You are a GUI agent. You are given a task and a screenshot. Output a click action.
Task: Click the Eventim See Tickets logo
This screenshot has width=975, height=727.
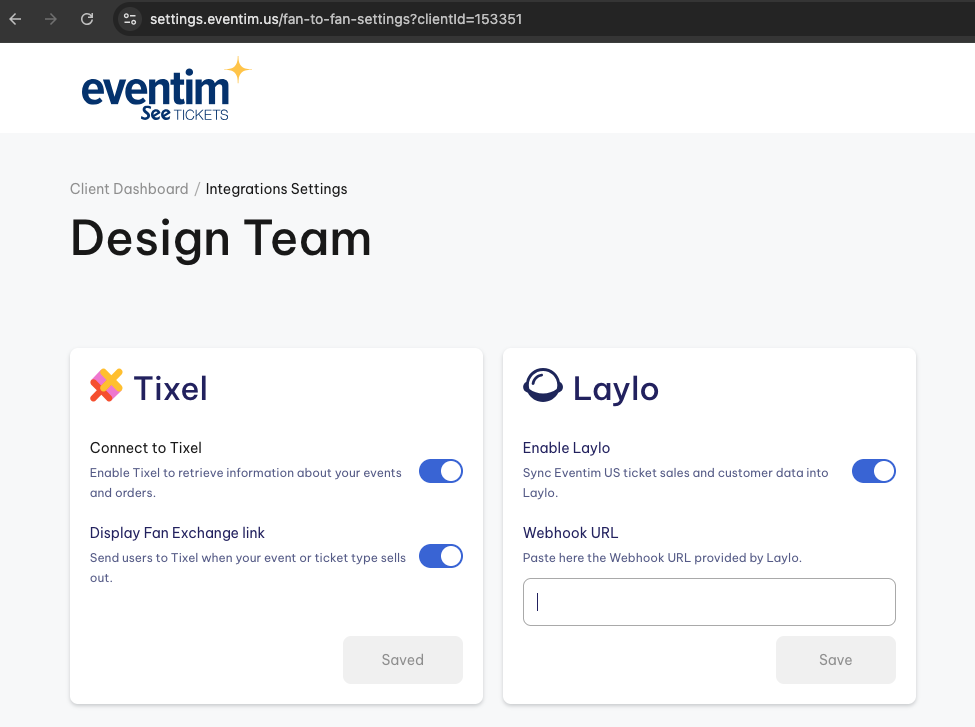click(166, 88)
